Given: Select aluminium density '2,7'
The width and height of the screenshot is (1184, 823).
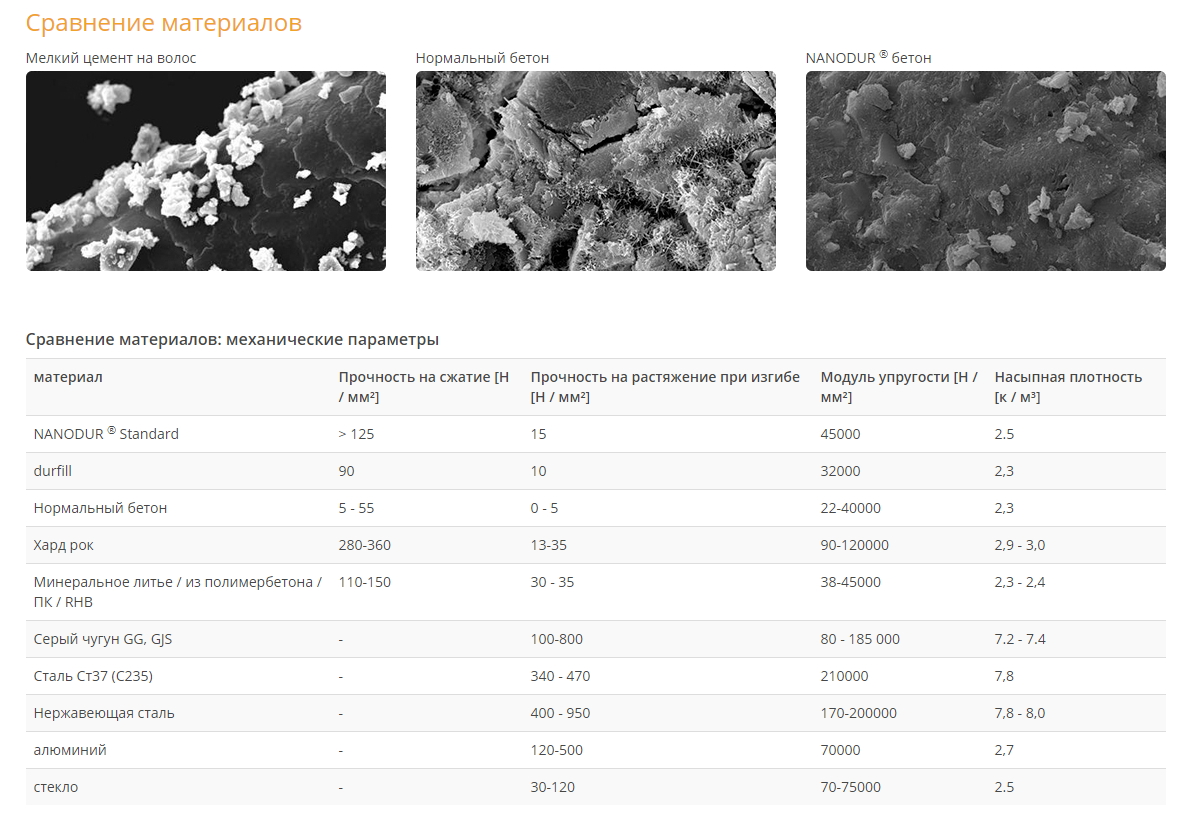Looking at the screenshot, I should coord(1004,750).
